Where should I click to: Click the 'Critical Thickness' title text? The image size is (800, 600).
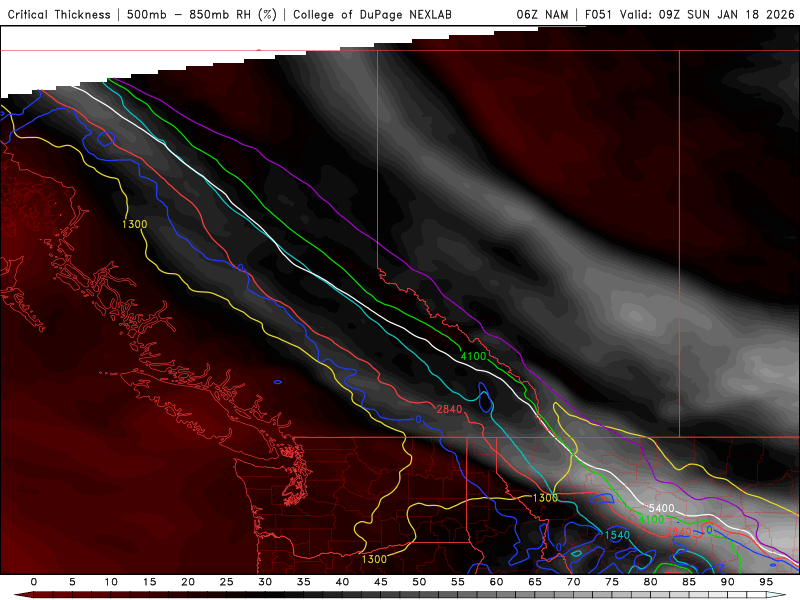point(59,15)
